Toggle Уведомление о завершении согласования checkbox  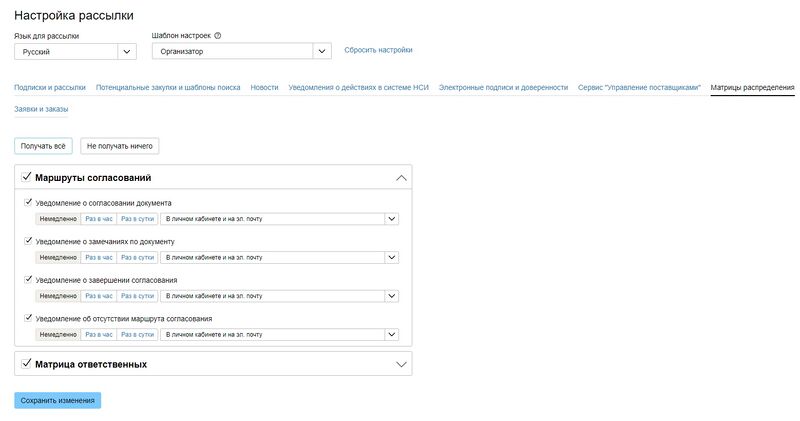click(x=29, y=280)
